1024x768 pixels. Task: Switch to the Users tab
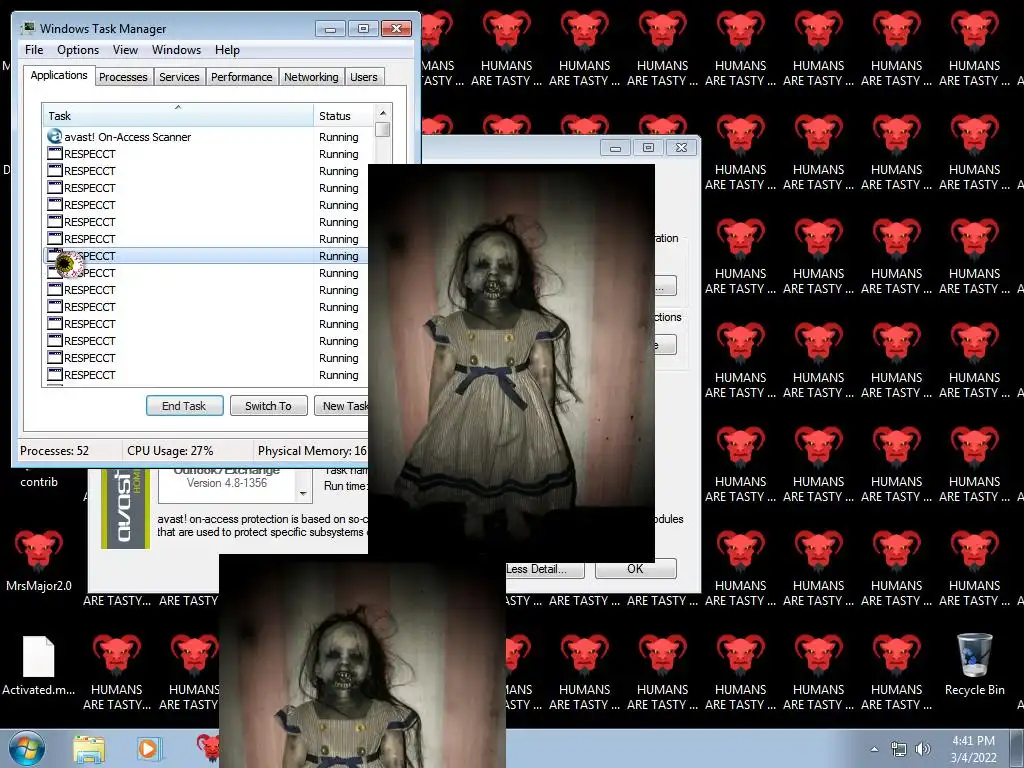click(x=364, y=77)
